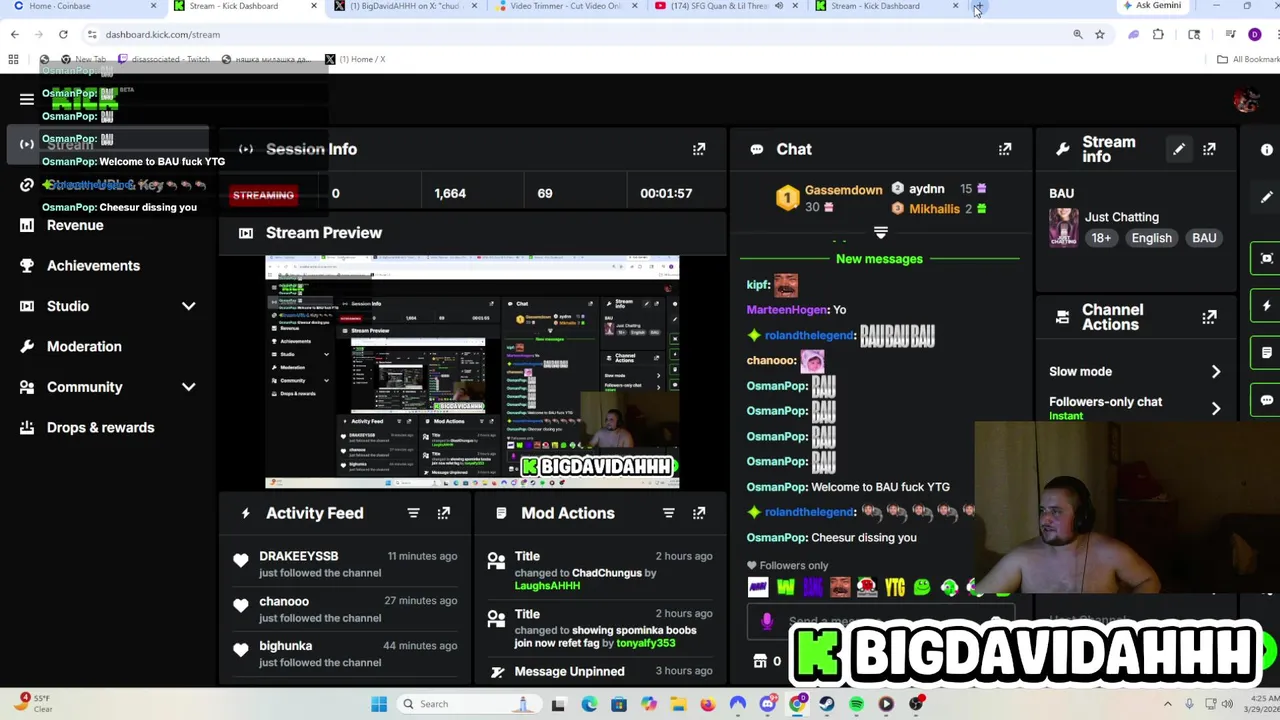Open a new browser tab

[x=978, y=6]
